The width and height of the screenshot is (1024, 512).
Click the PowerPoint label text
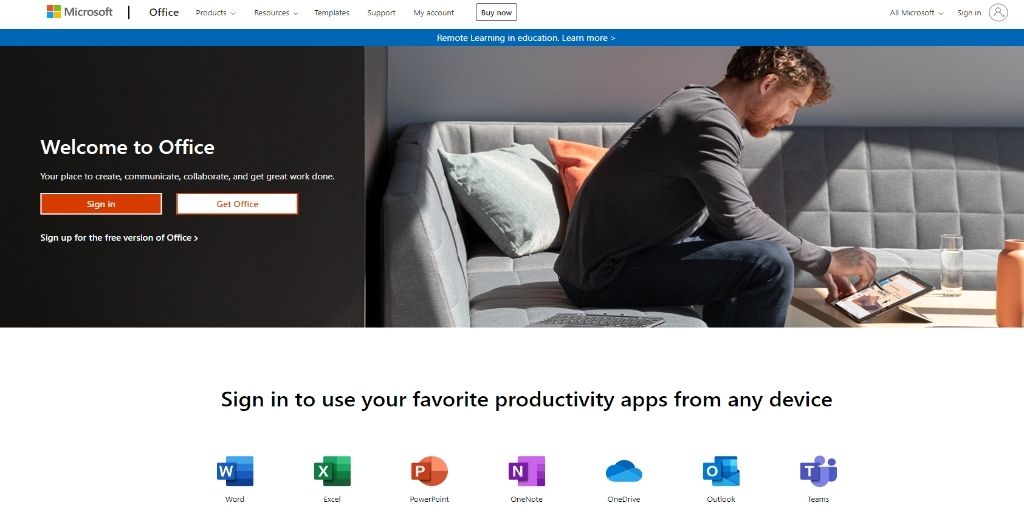pyautogui.click(x=429, y=500)
